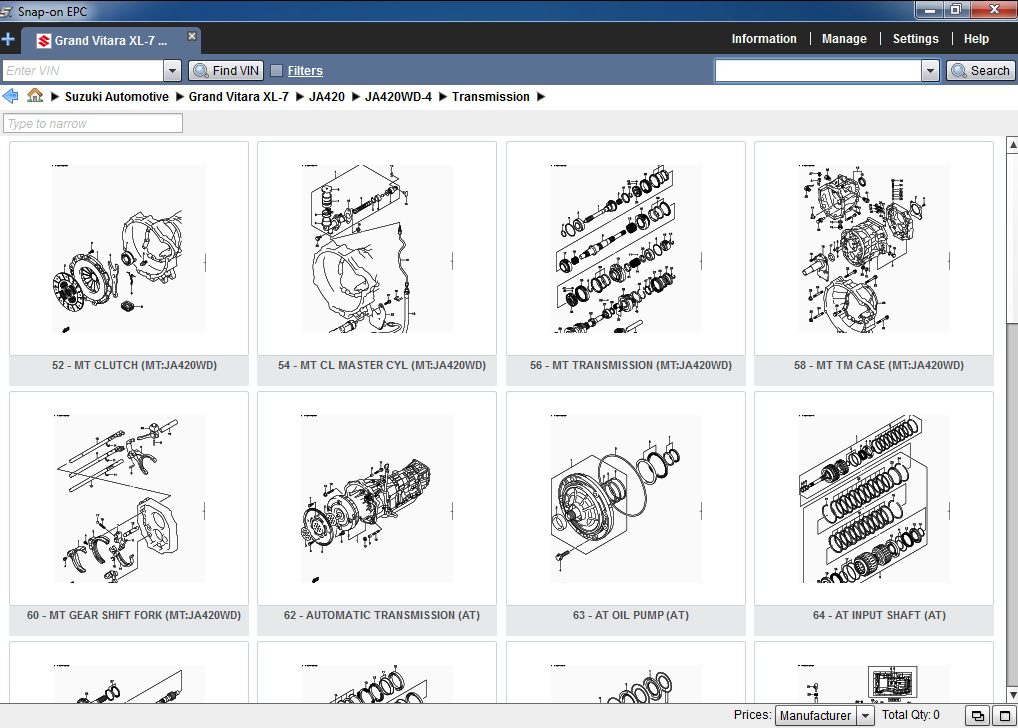Viewport: 1018px width, 728px height.
Task: Open the Prices Manufacturer dropdown
Action: click(824, 716)
